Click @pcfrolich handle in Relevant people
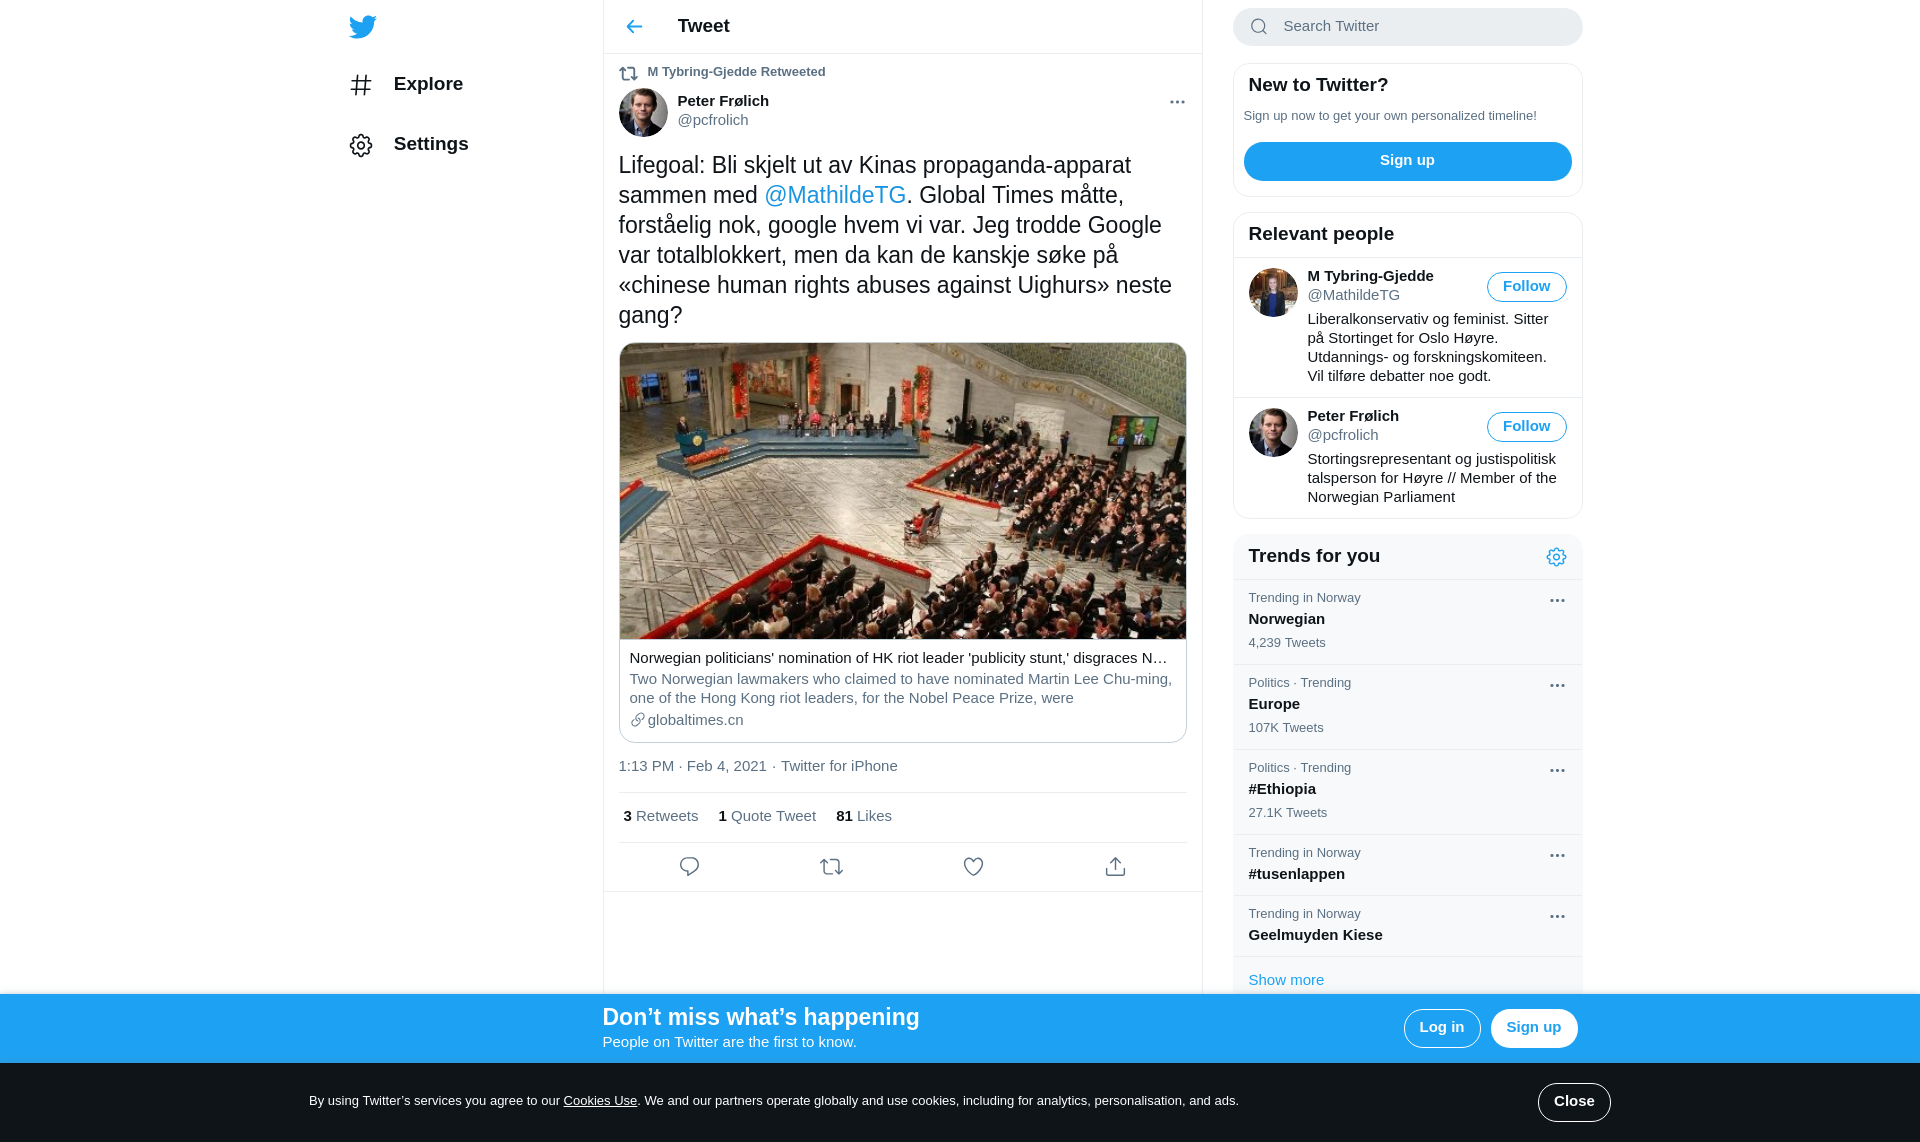The width and height of the screenshot is (1920, 1142). pyautogui.click(x=1342, y=435)
